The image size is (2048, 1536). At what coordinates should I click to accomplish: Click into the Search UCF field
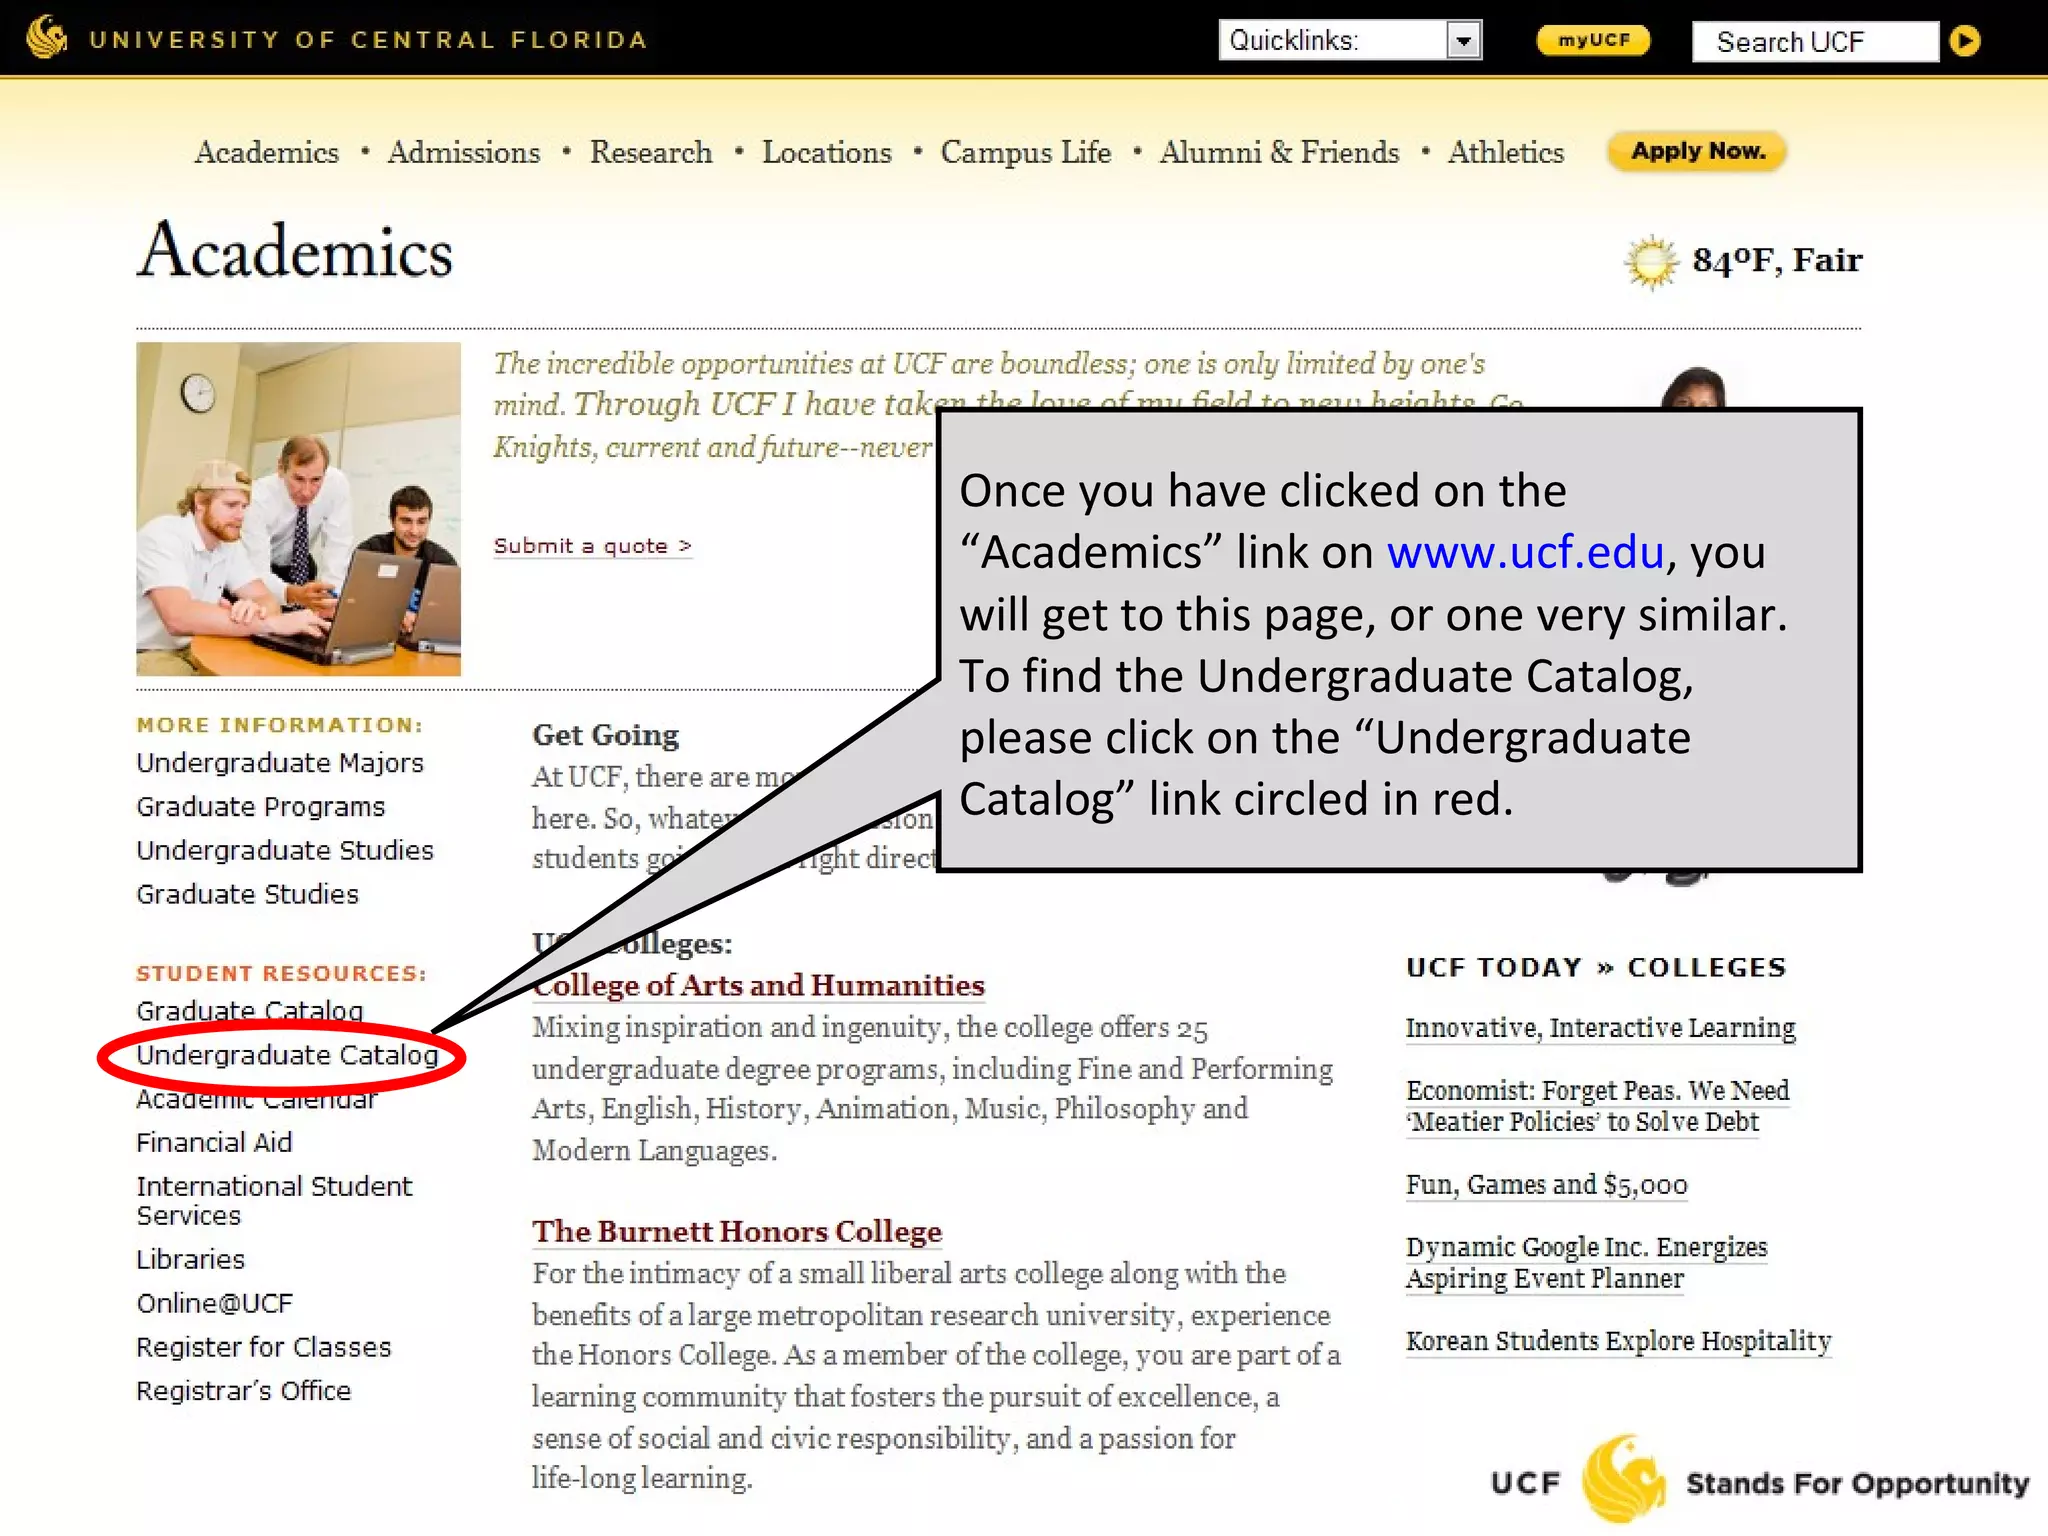(x=1815, y=42)
